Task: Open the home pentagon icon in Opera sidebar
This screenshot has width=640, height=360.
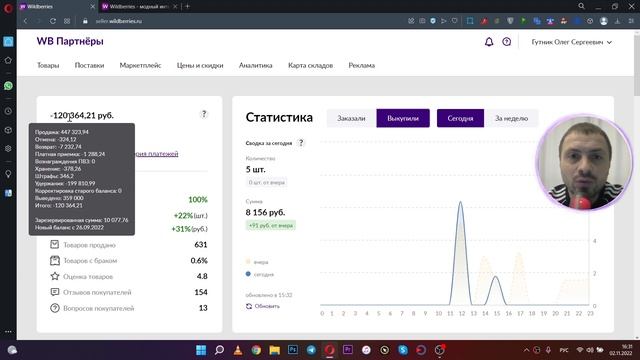Action: pos(8,60)
